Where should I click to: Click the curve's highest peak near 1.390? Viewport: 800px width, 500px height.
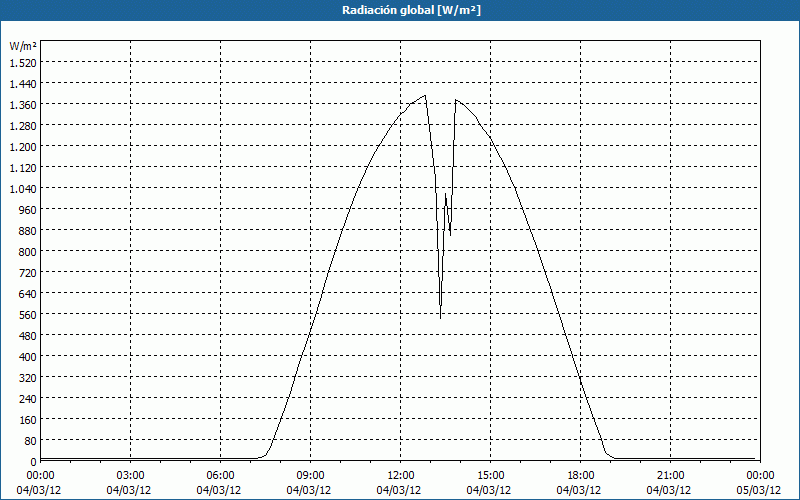coord(425,95)
